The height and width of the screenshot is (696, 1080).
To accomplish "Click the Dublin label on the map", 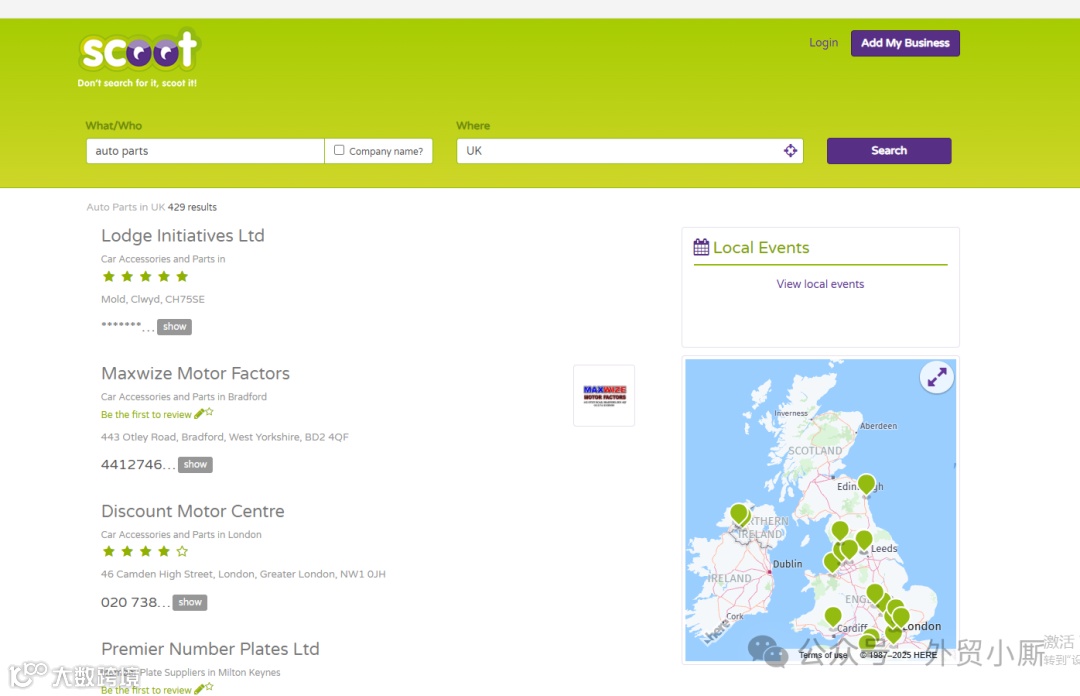I will 787,564.
